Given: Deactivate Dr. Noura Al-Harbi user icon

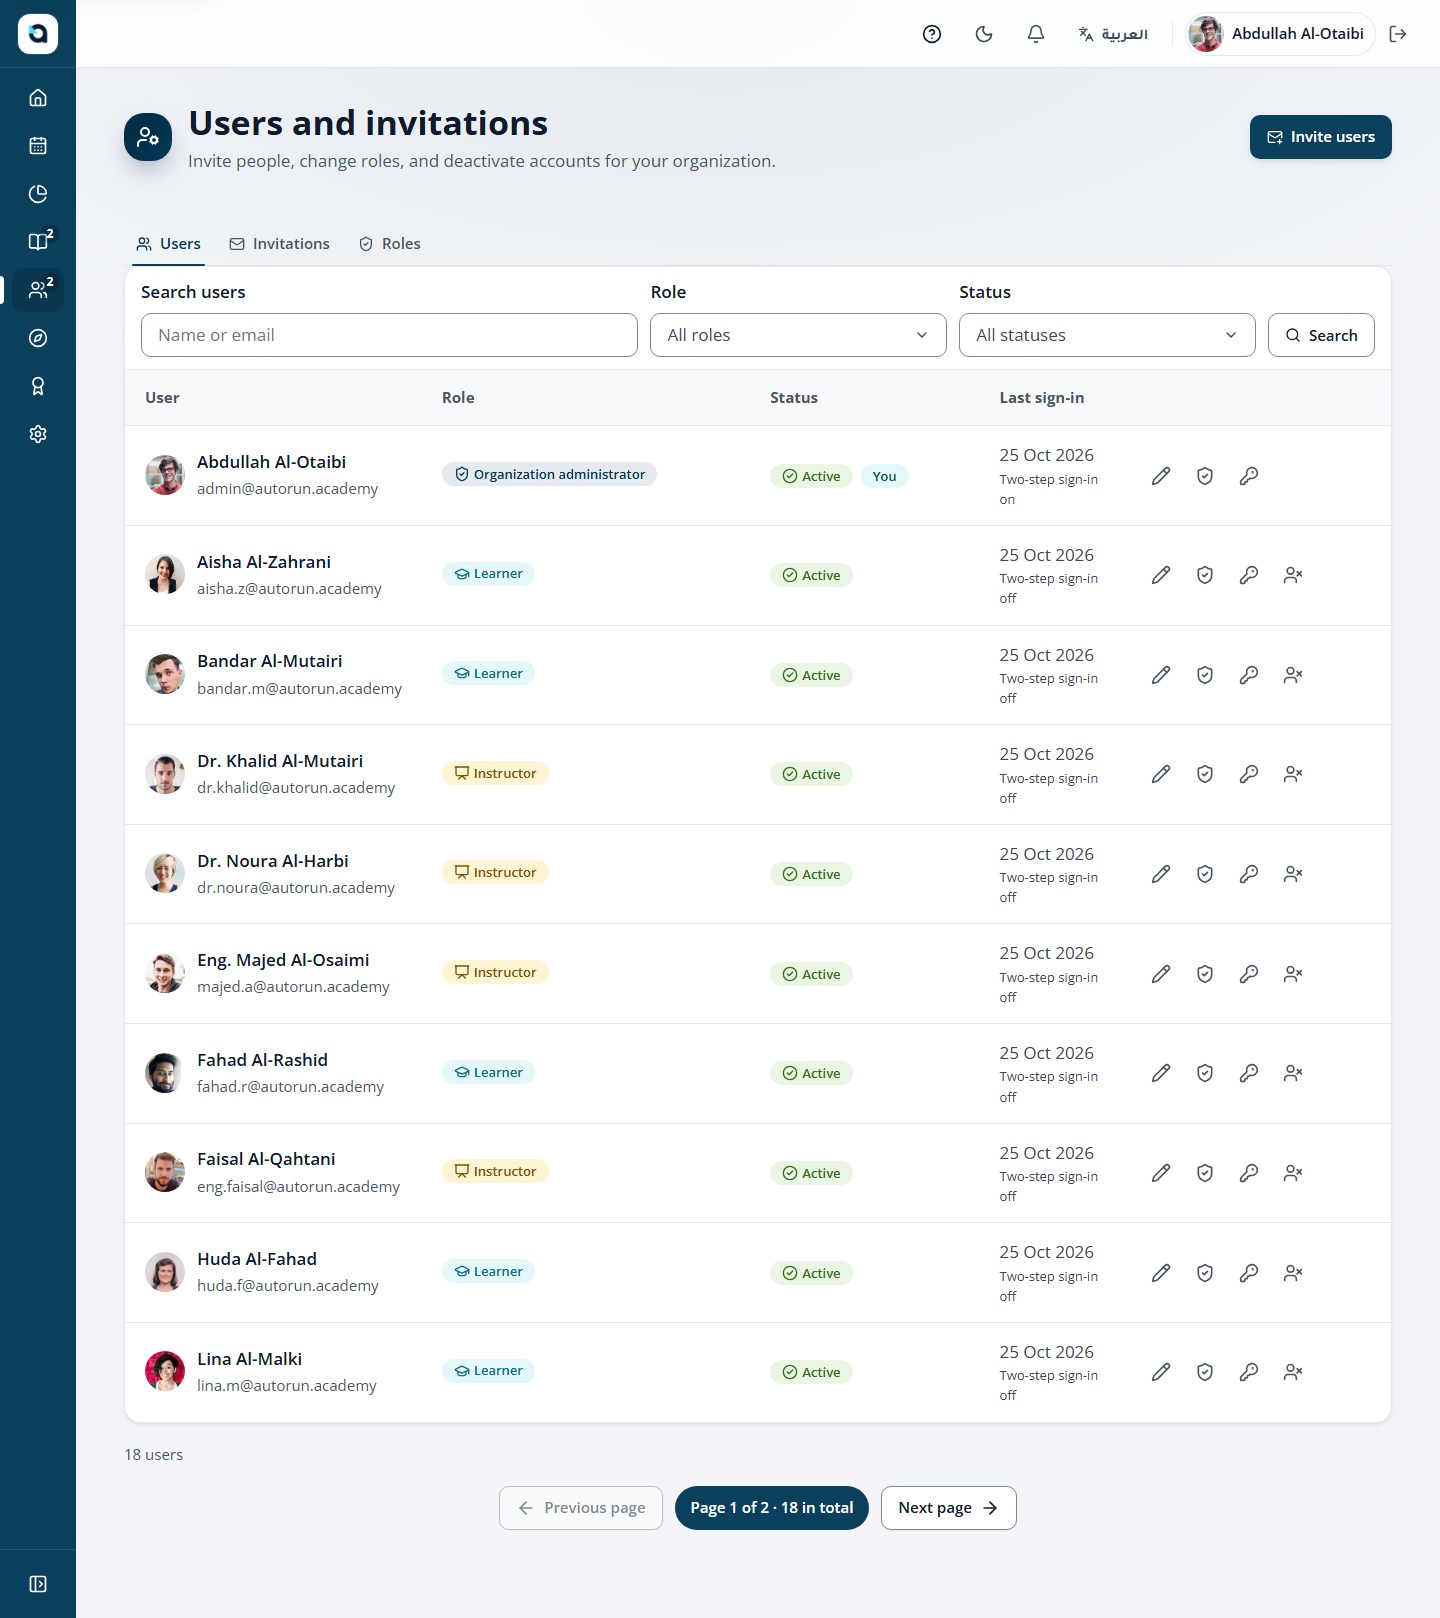Looking at the screenshot, I should (1293, 874).
